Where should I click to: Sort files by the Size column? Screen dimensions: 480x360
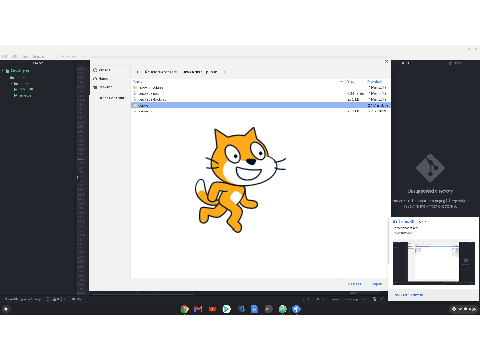click(x=350, y=82)
